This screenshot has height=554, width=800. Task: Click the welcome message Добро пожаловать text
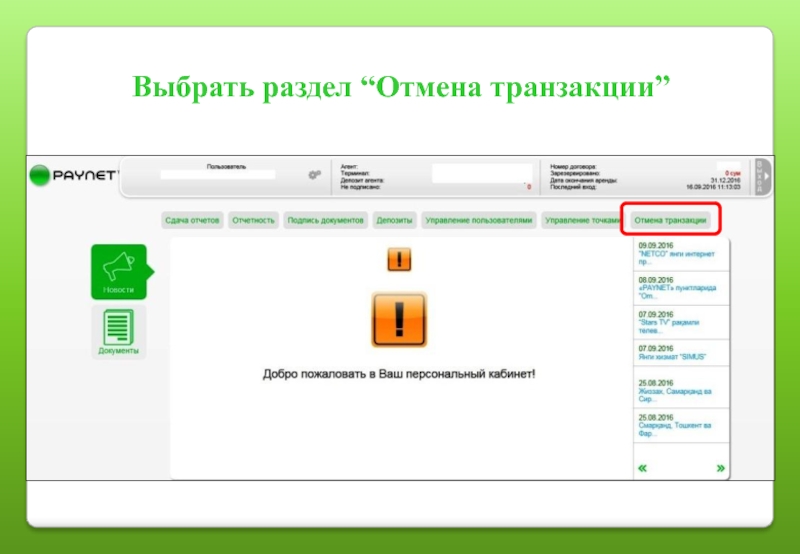(399, 374)
